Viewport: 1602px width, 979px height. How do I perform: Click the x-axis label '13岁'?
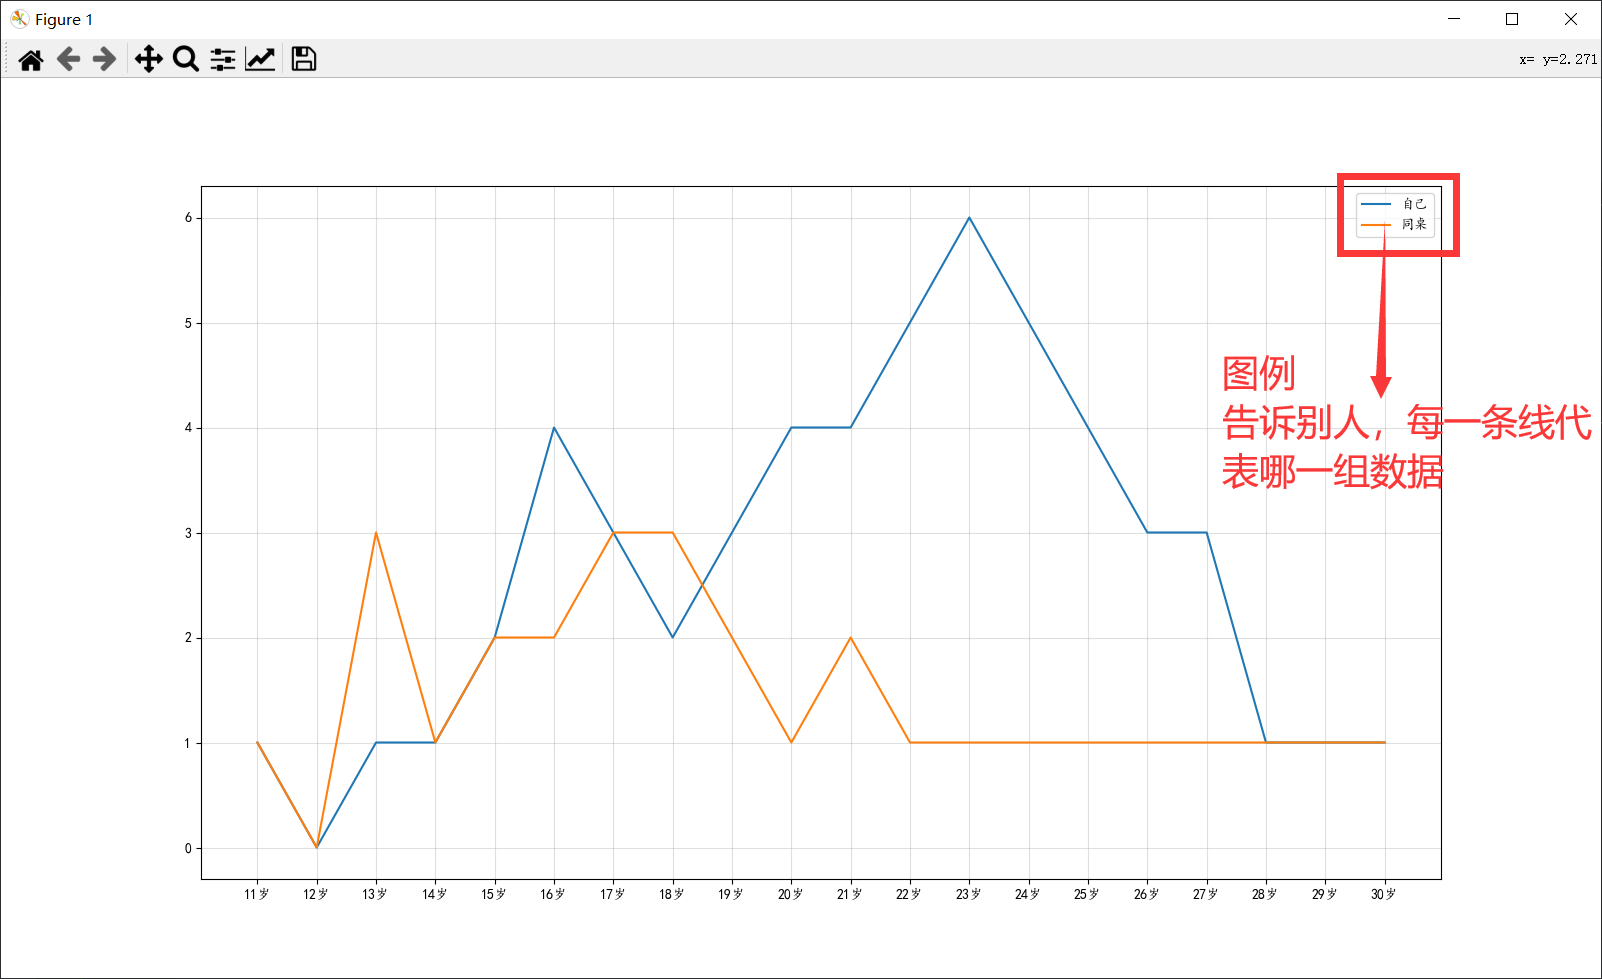point(375,894)
